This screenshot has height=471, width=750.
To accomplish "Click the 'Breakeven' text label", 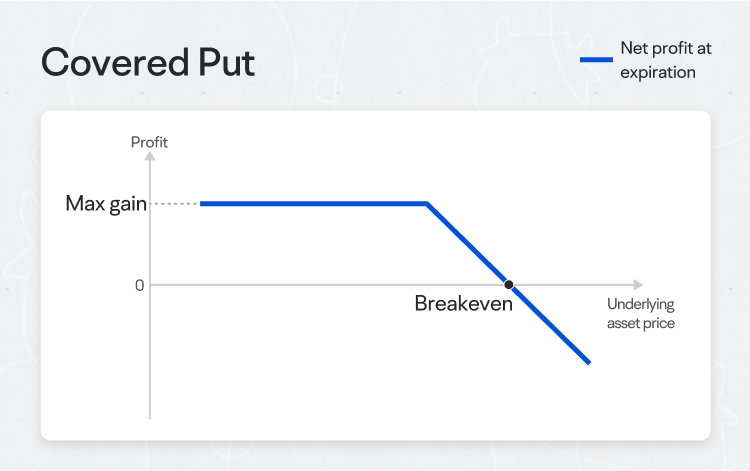I will click(x=463, y=304).
